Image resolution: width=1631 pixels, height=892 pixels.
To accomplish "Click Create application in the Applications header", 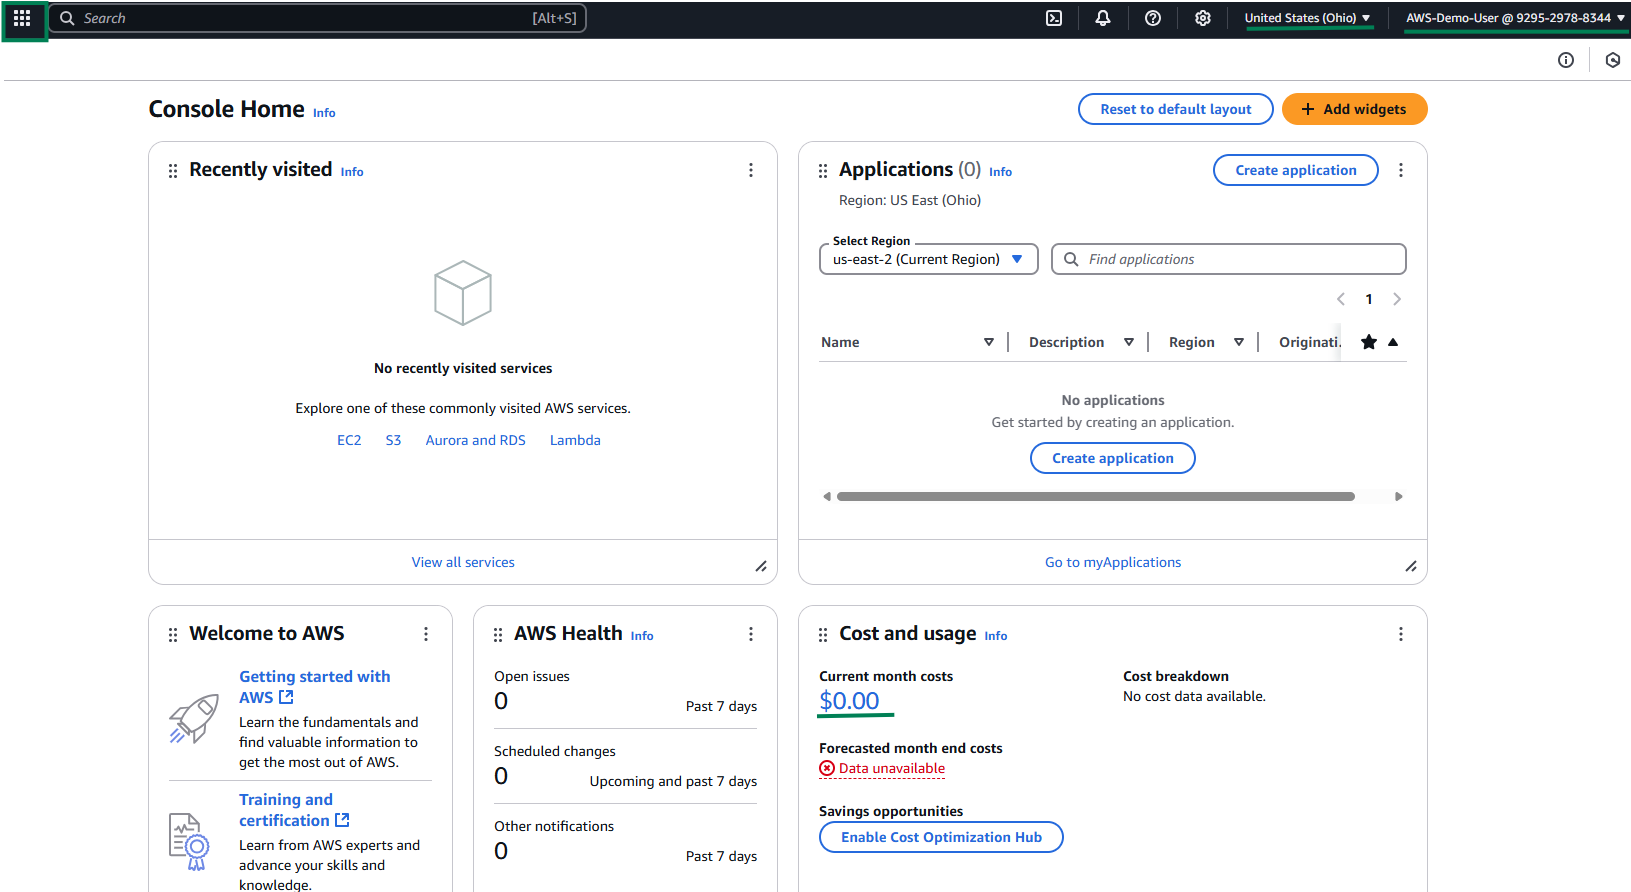I will click(x=1296, y=170).
